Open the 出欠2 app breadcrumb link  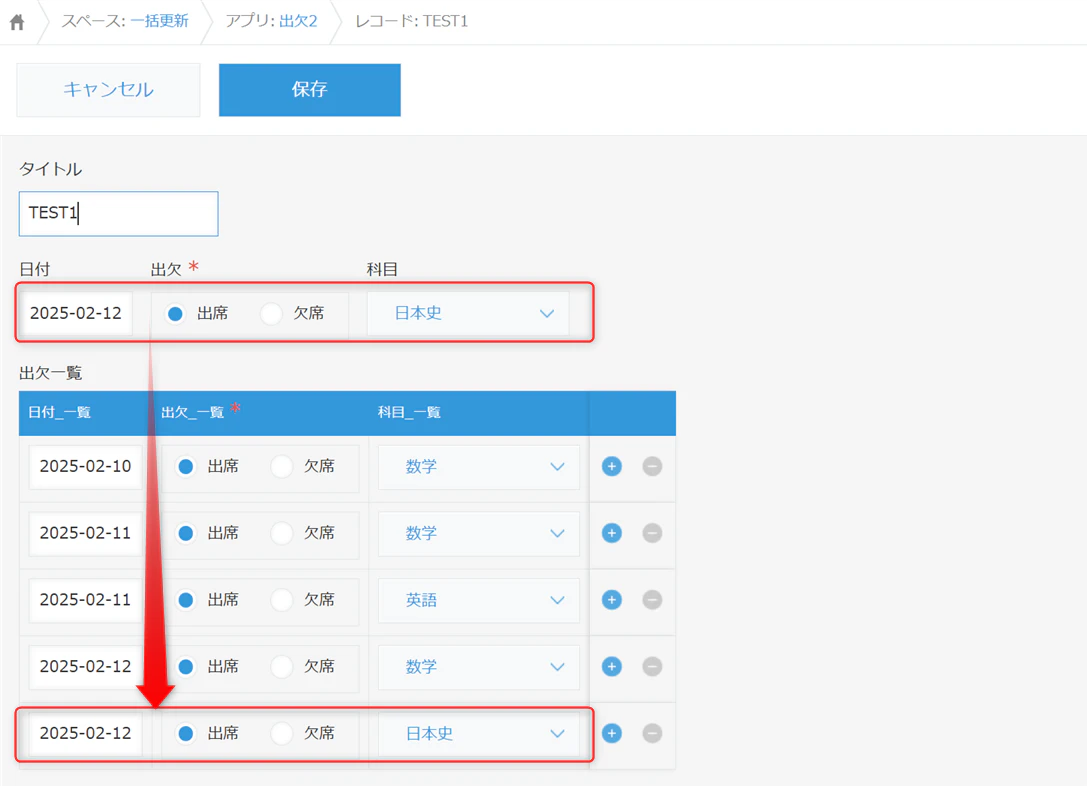pos(298,21)
